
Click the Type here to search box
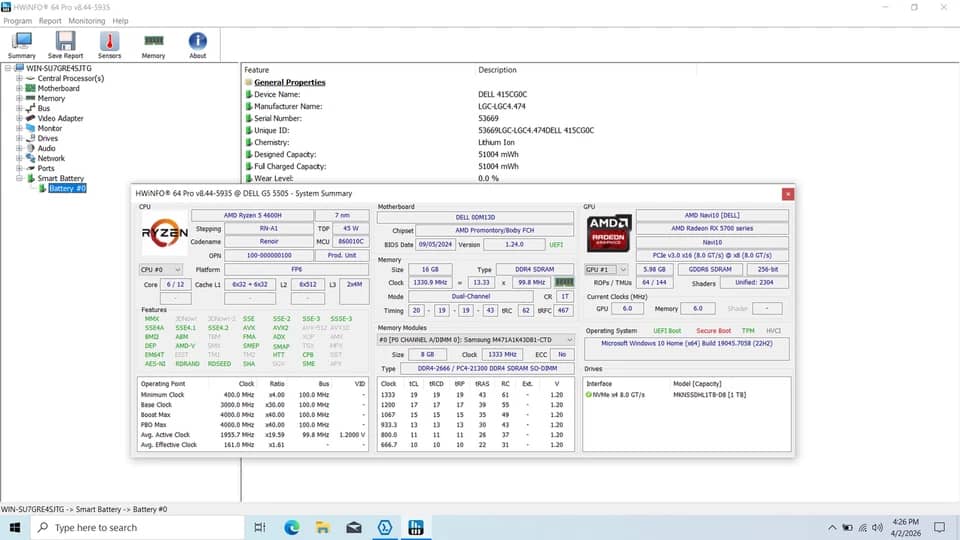[137, 527]
